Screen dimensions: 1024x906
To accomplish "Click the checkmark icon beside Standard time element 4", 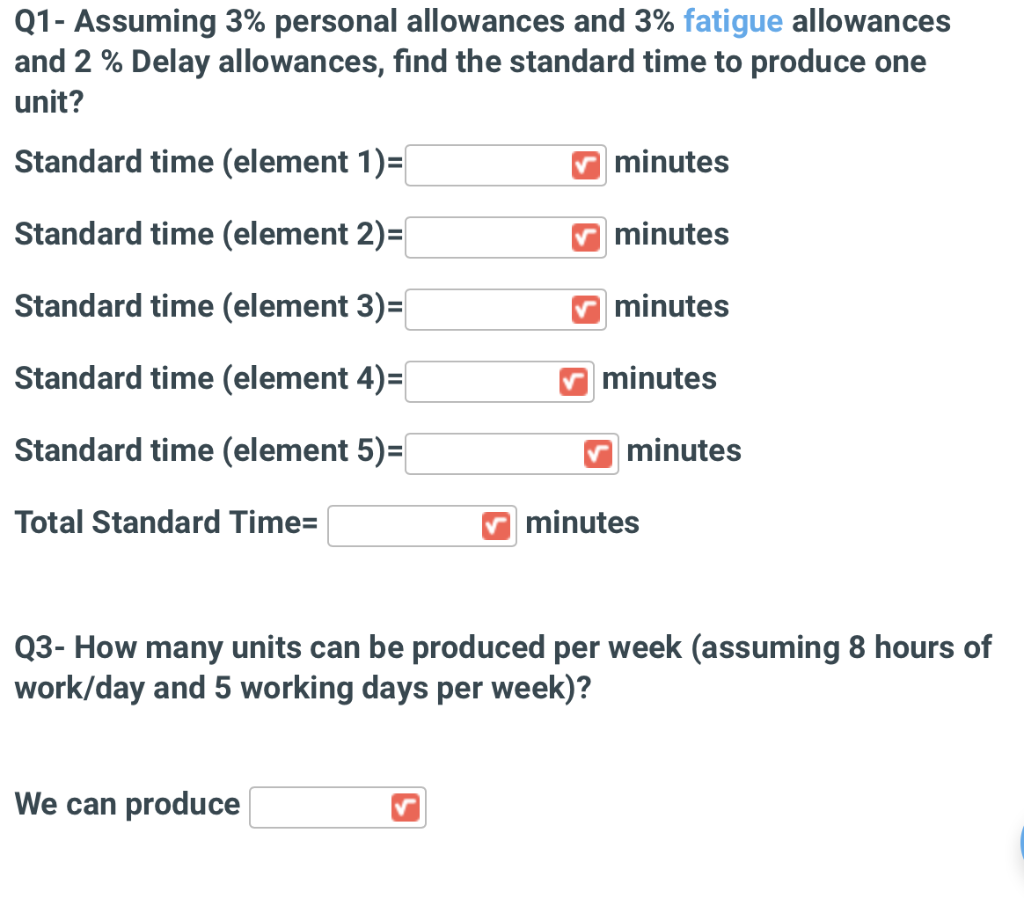I will 573,381.
